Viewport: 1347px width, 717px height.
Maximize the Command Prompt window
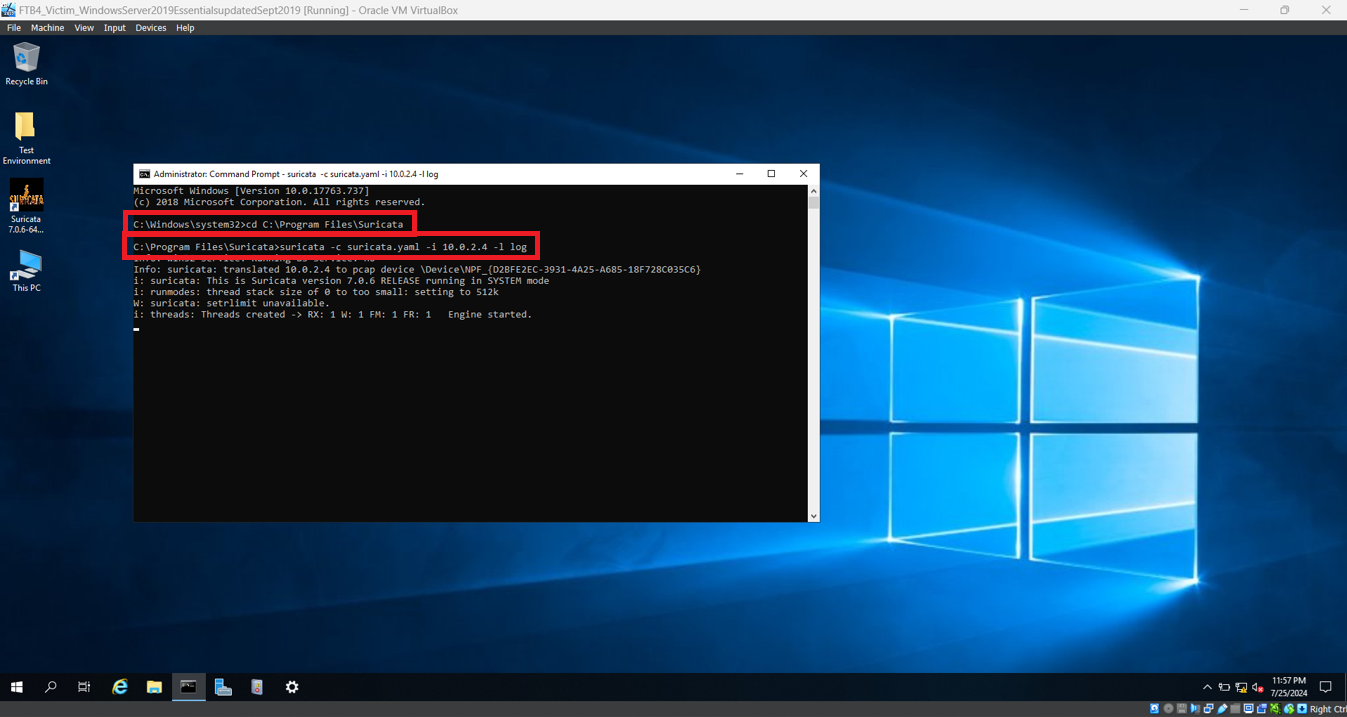coord(771,174)
